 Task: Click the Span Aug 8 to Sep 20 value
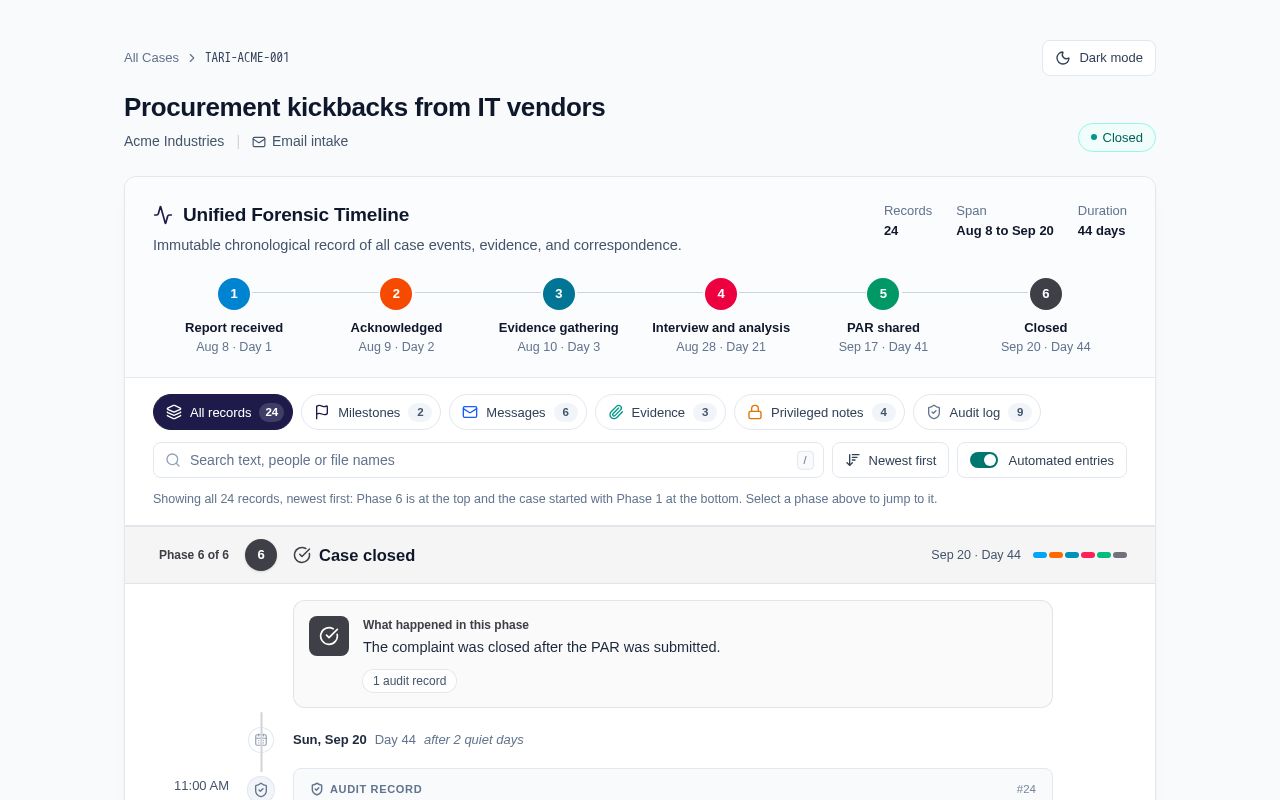(x=1005, y=231)
